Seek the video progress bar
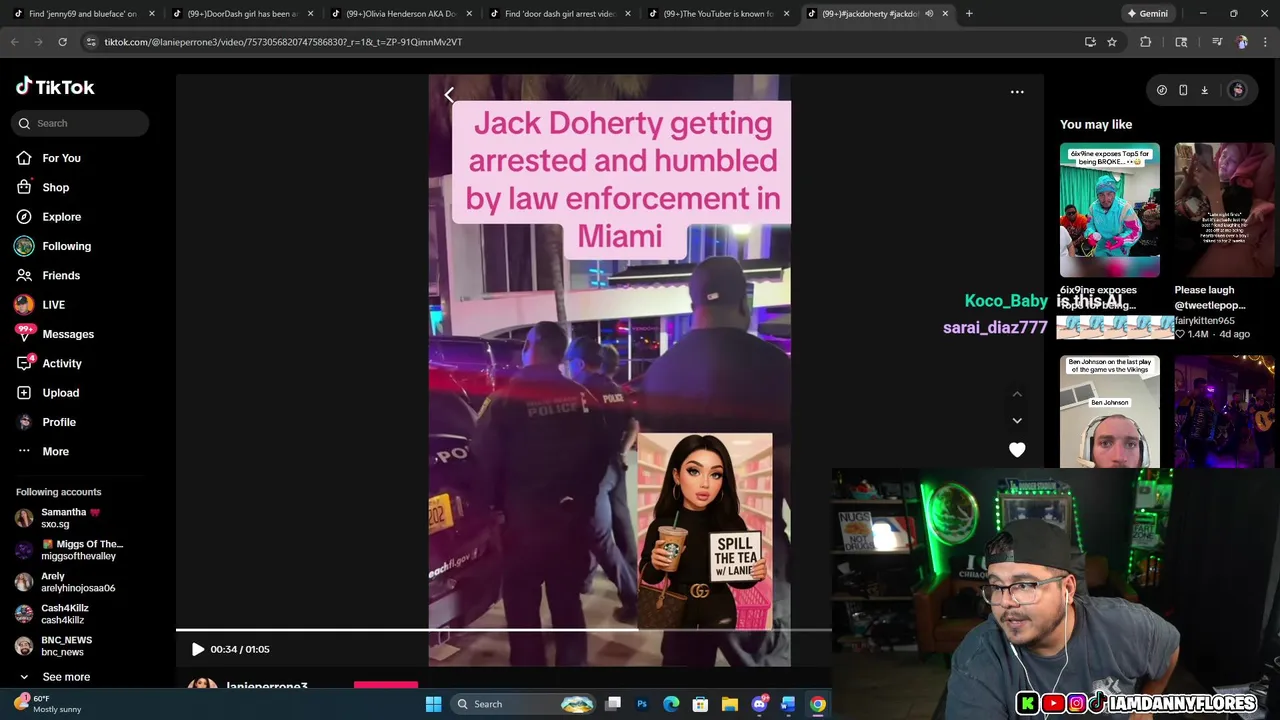Viewport: 1280px width, 720px height. [504, 630]
